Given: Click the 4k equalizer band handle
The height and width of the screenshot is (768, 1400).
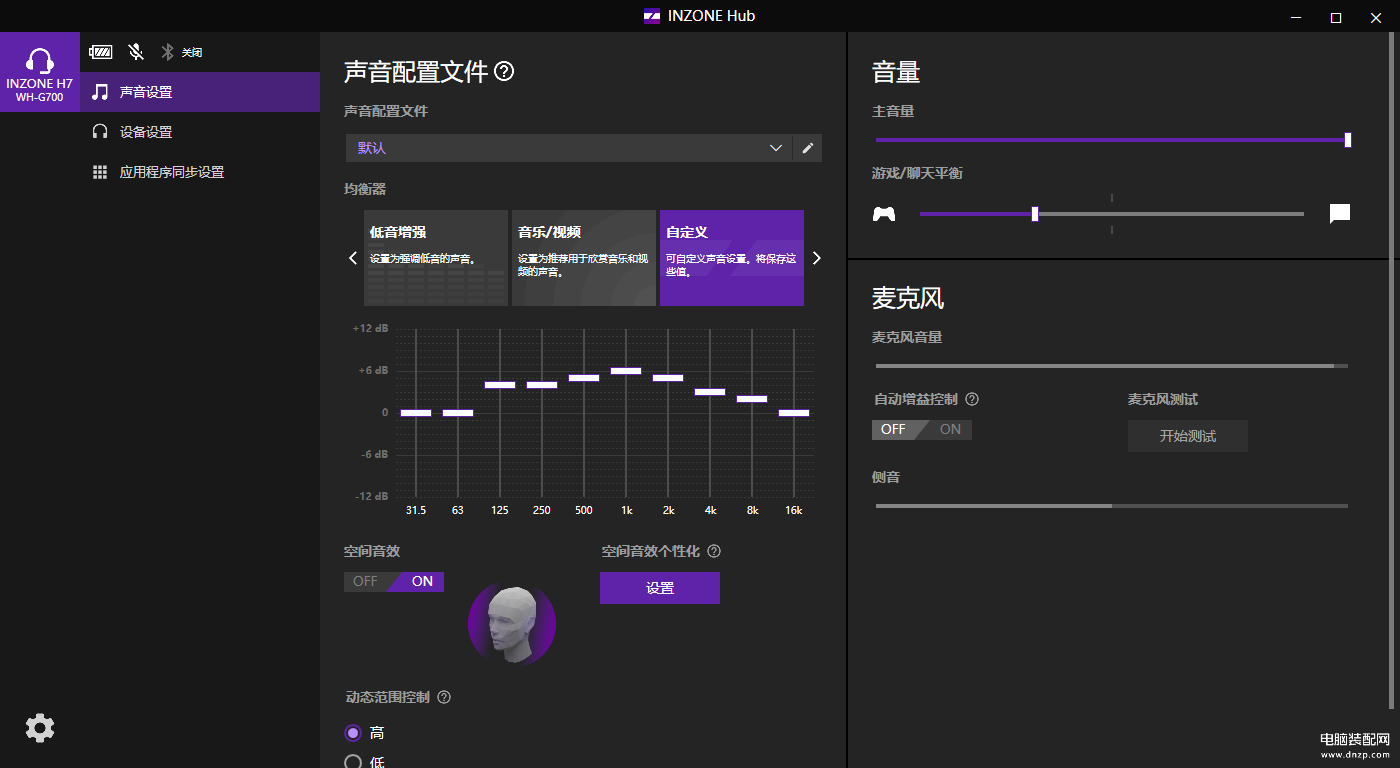Looking at the screenshot, I should 710,392.
